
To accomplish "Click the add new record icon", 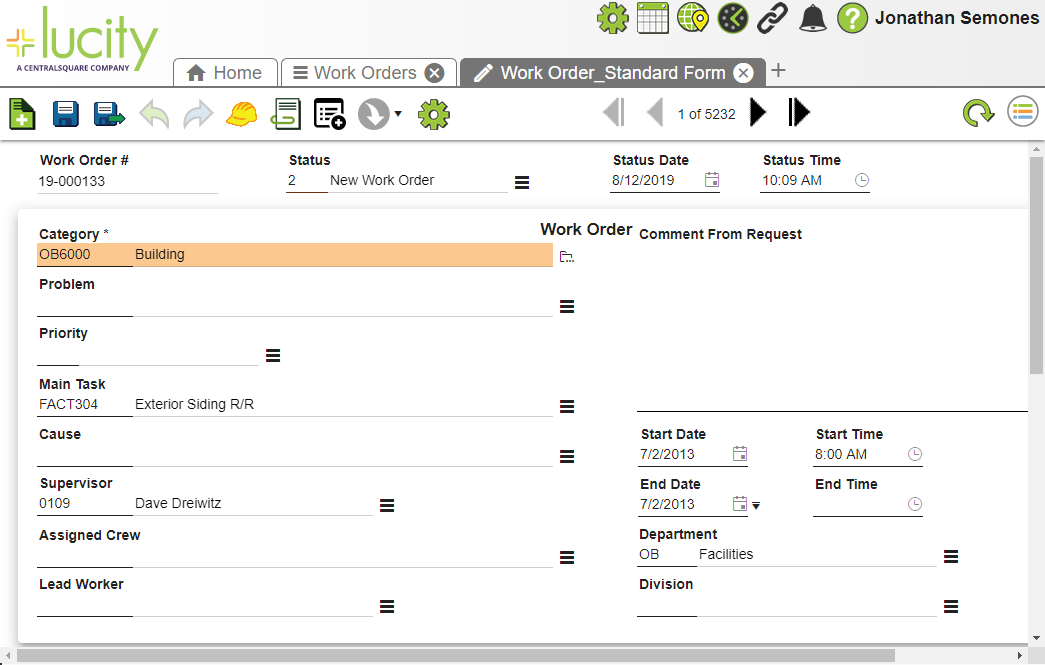I will point(22,113).
